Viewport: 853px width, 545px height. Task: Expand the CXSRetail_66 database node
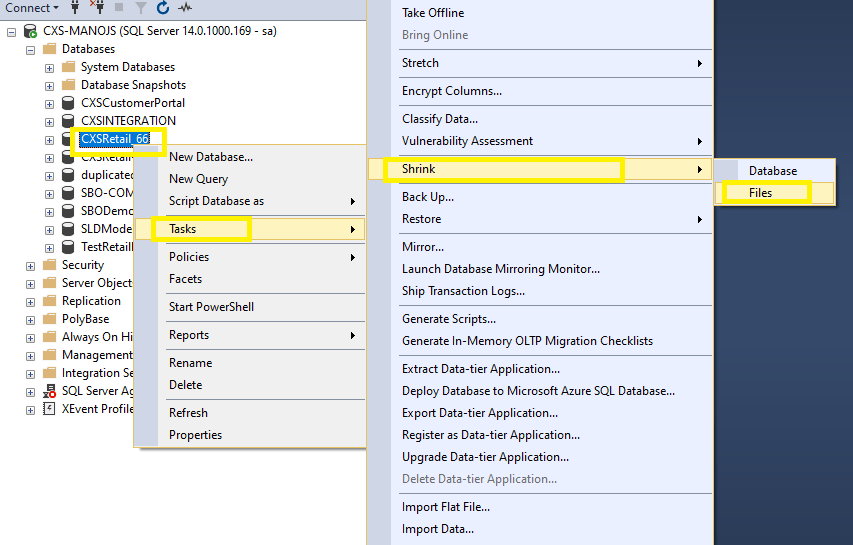(50, 140)
